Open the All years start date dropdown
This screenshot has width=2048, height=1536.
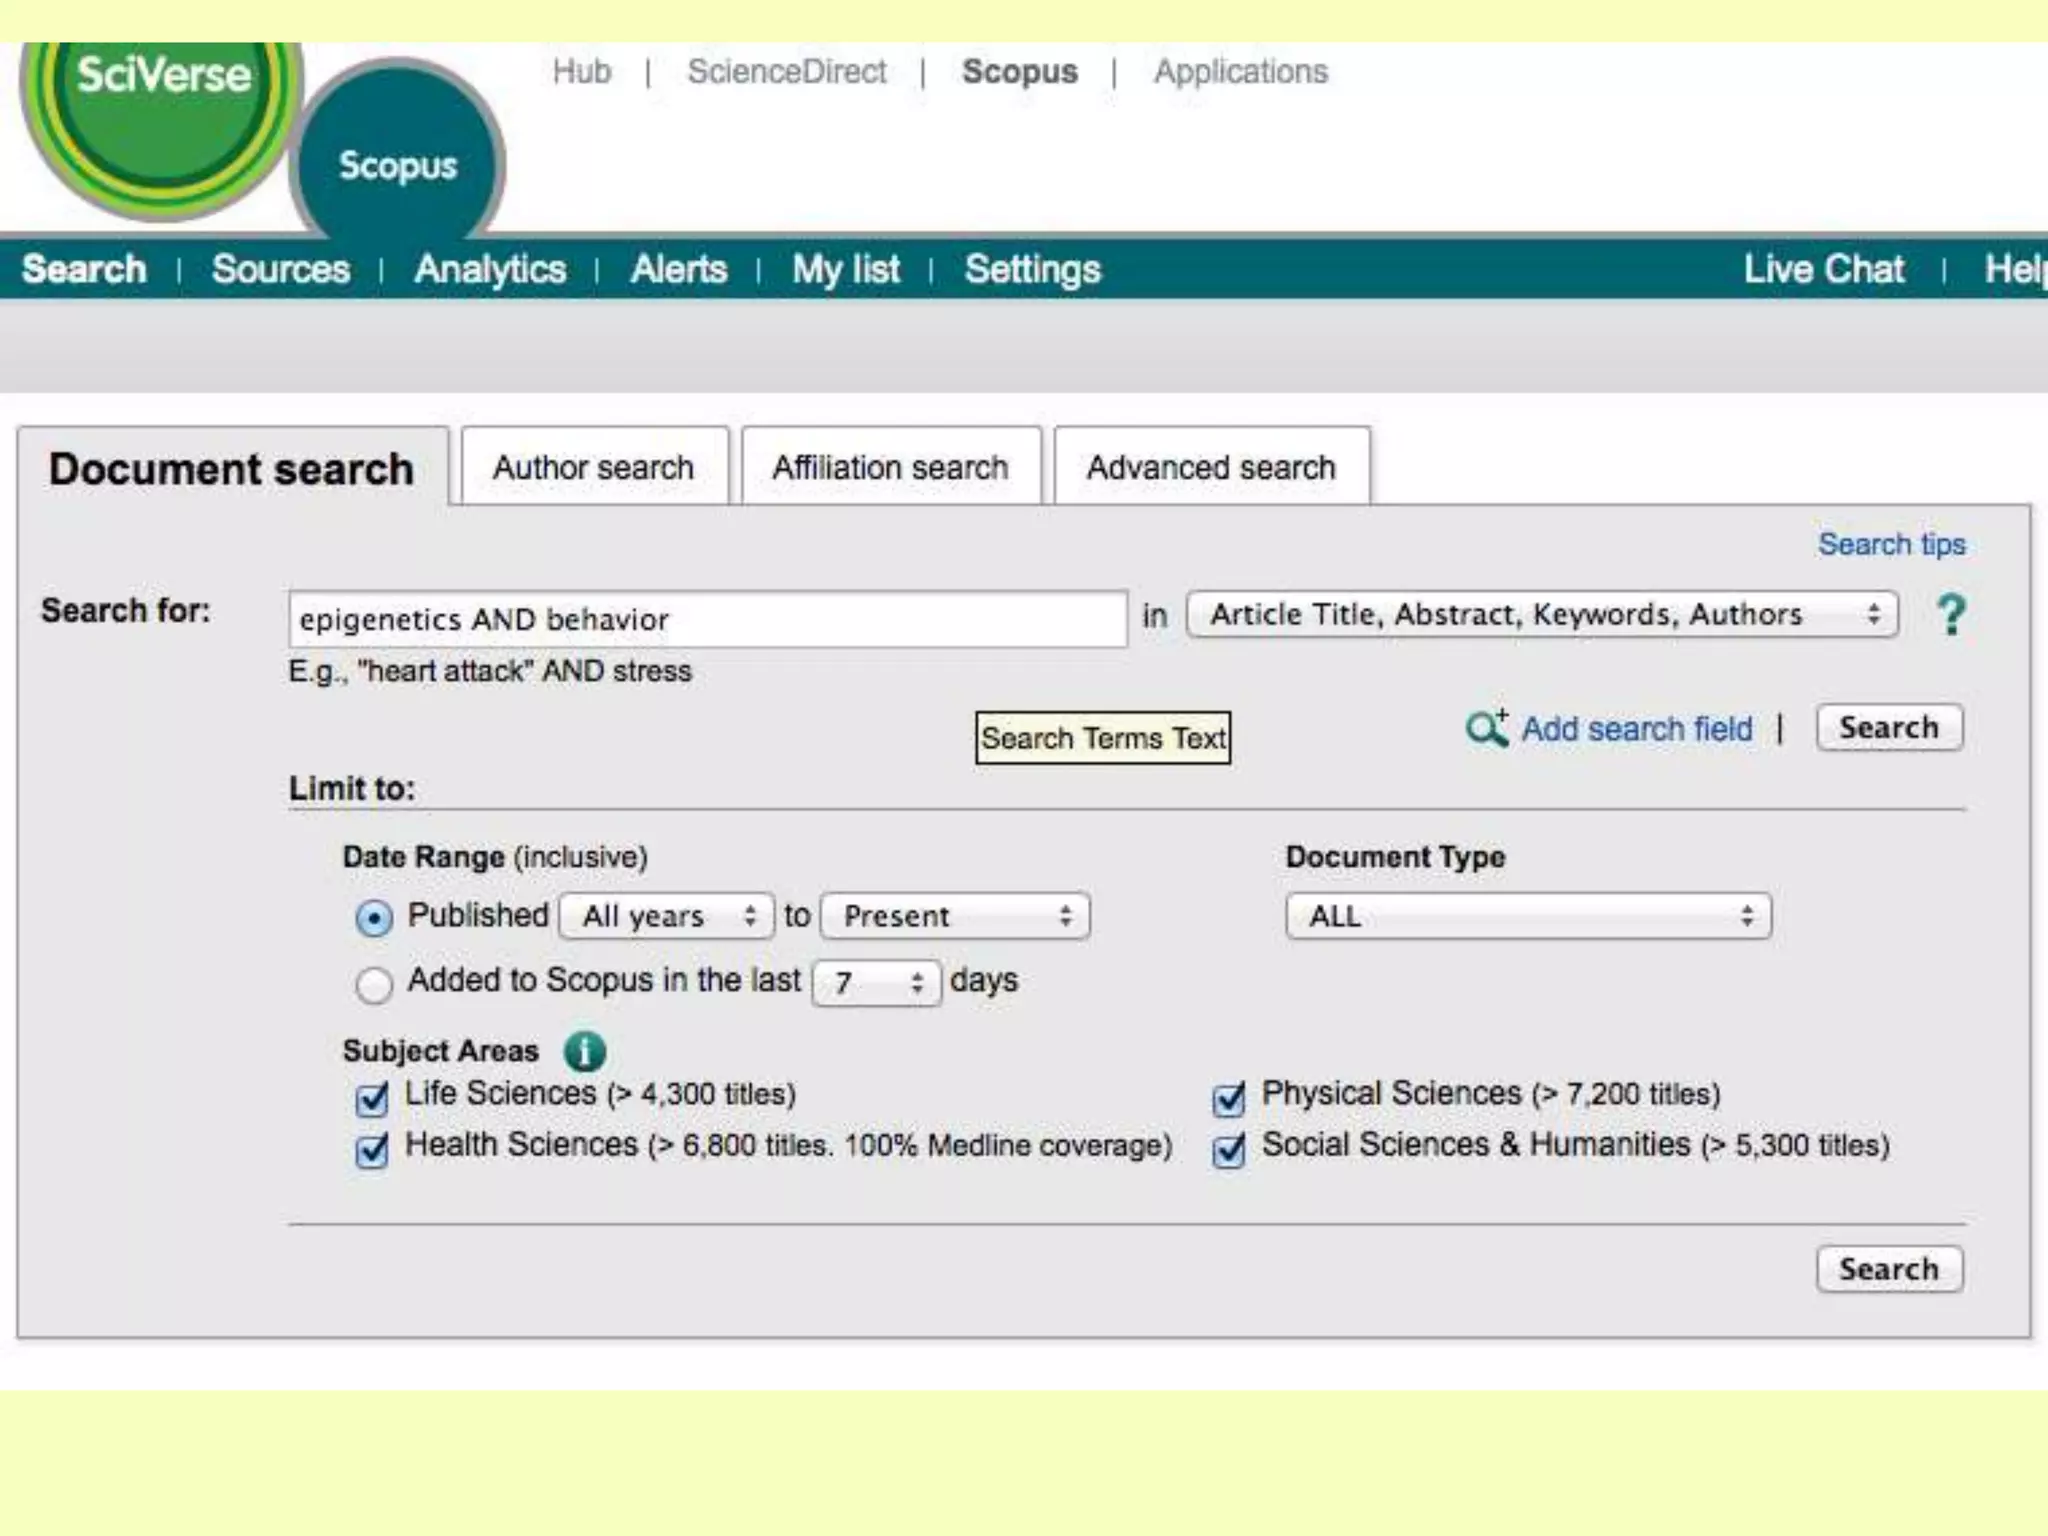coord(666,916)
